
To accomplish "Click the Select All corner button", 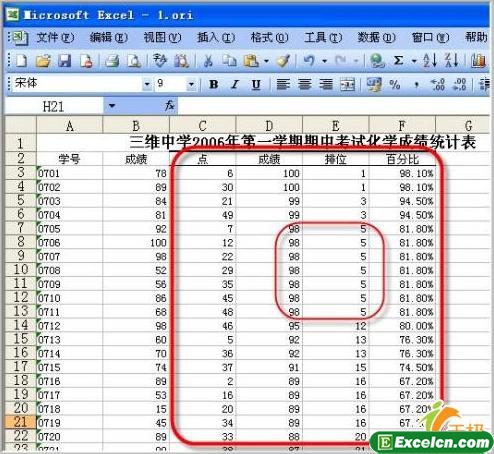I will tap(20, 125).
